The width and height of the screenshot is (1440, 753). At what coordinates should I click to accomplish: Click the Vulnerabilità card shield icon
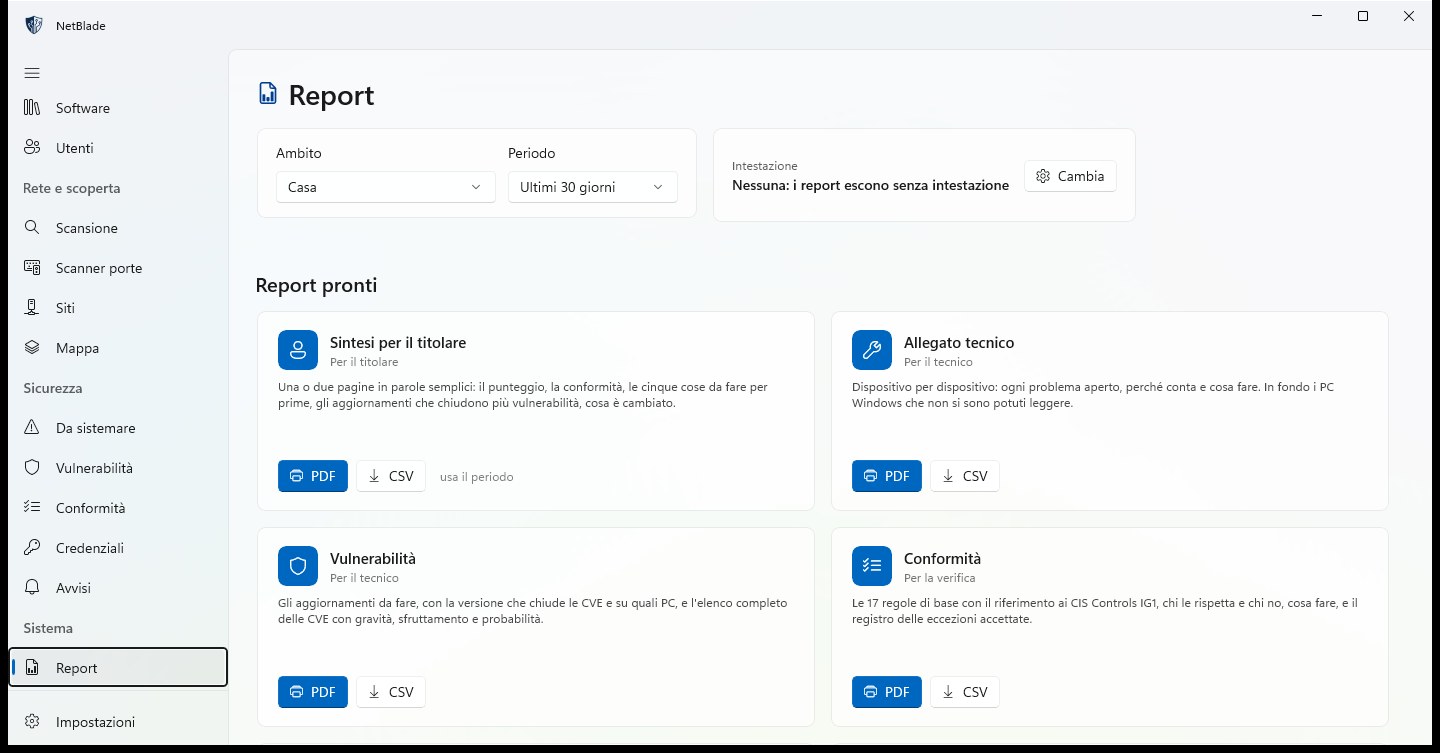pyautogui.click(x=297, y=566)
